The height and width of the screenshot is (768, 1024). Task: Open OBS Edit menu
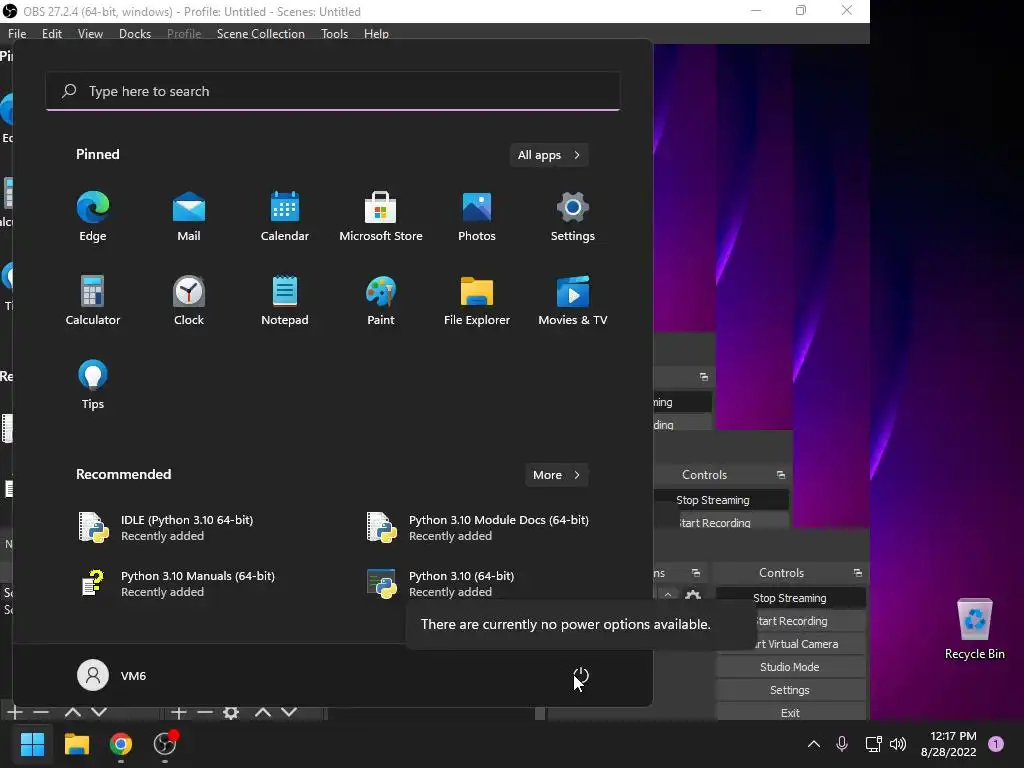click(52, 33)
